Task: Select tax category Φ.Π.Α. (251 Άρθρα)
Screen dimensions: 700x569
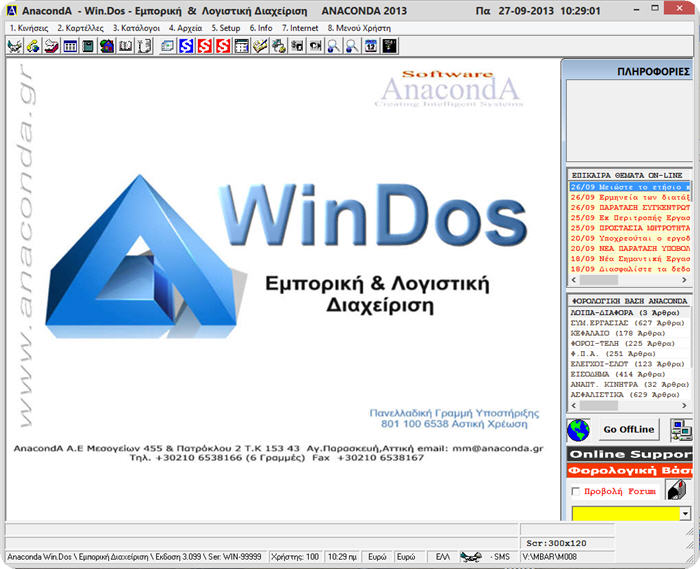Action: pos(630,354)
